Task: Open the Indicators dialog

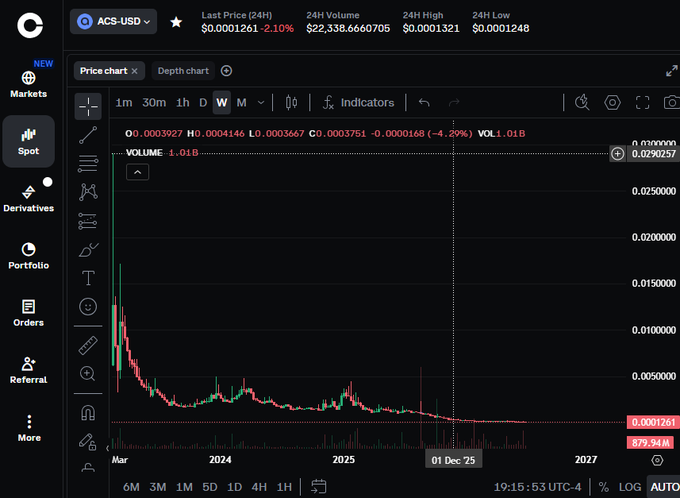Action: click(359, 103)
